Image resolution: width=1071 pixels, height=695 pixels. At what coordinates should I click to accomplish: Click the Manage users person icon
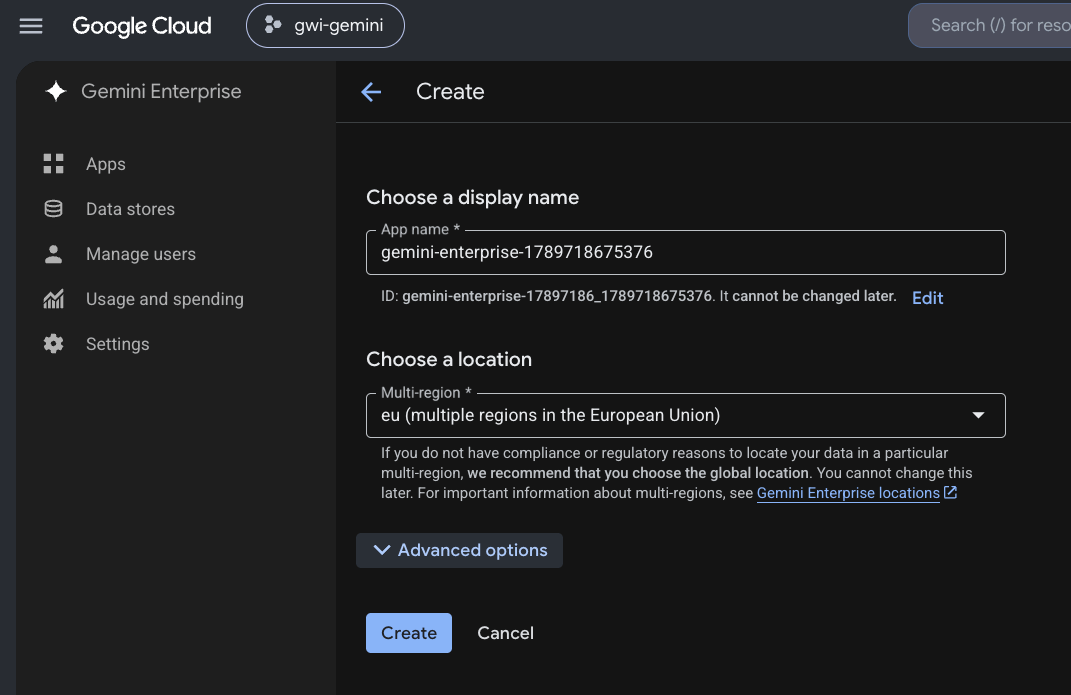point(53,254)
